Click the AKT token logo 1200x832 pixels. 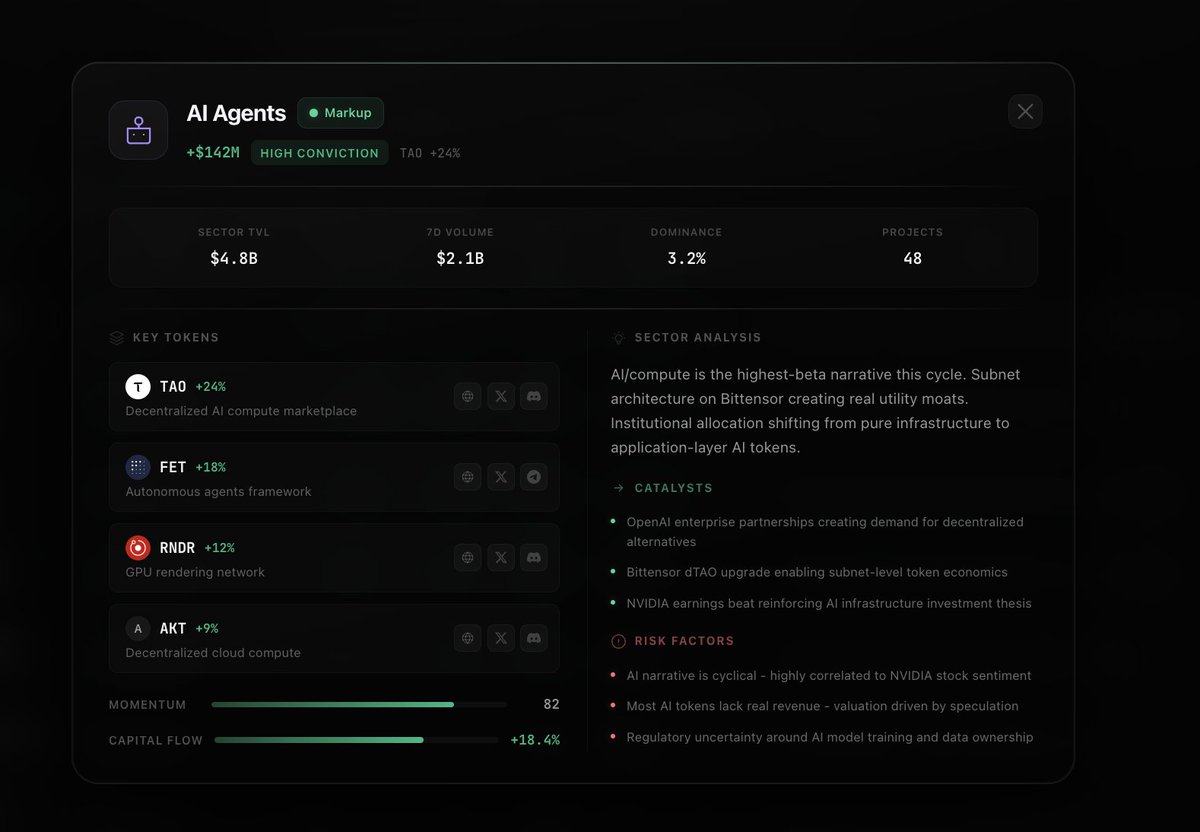click(138, 628)
